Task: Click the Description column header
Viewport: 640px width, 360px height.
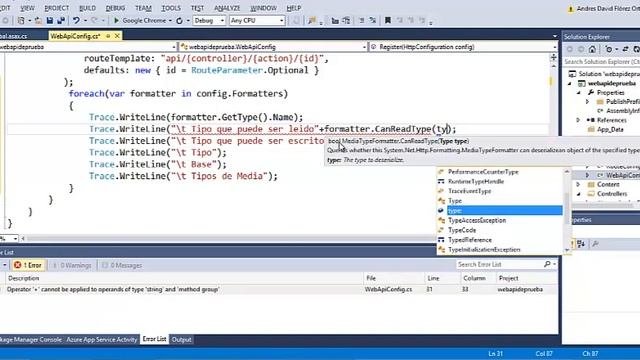Action: point(184,278)
